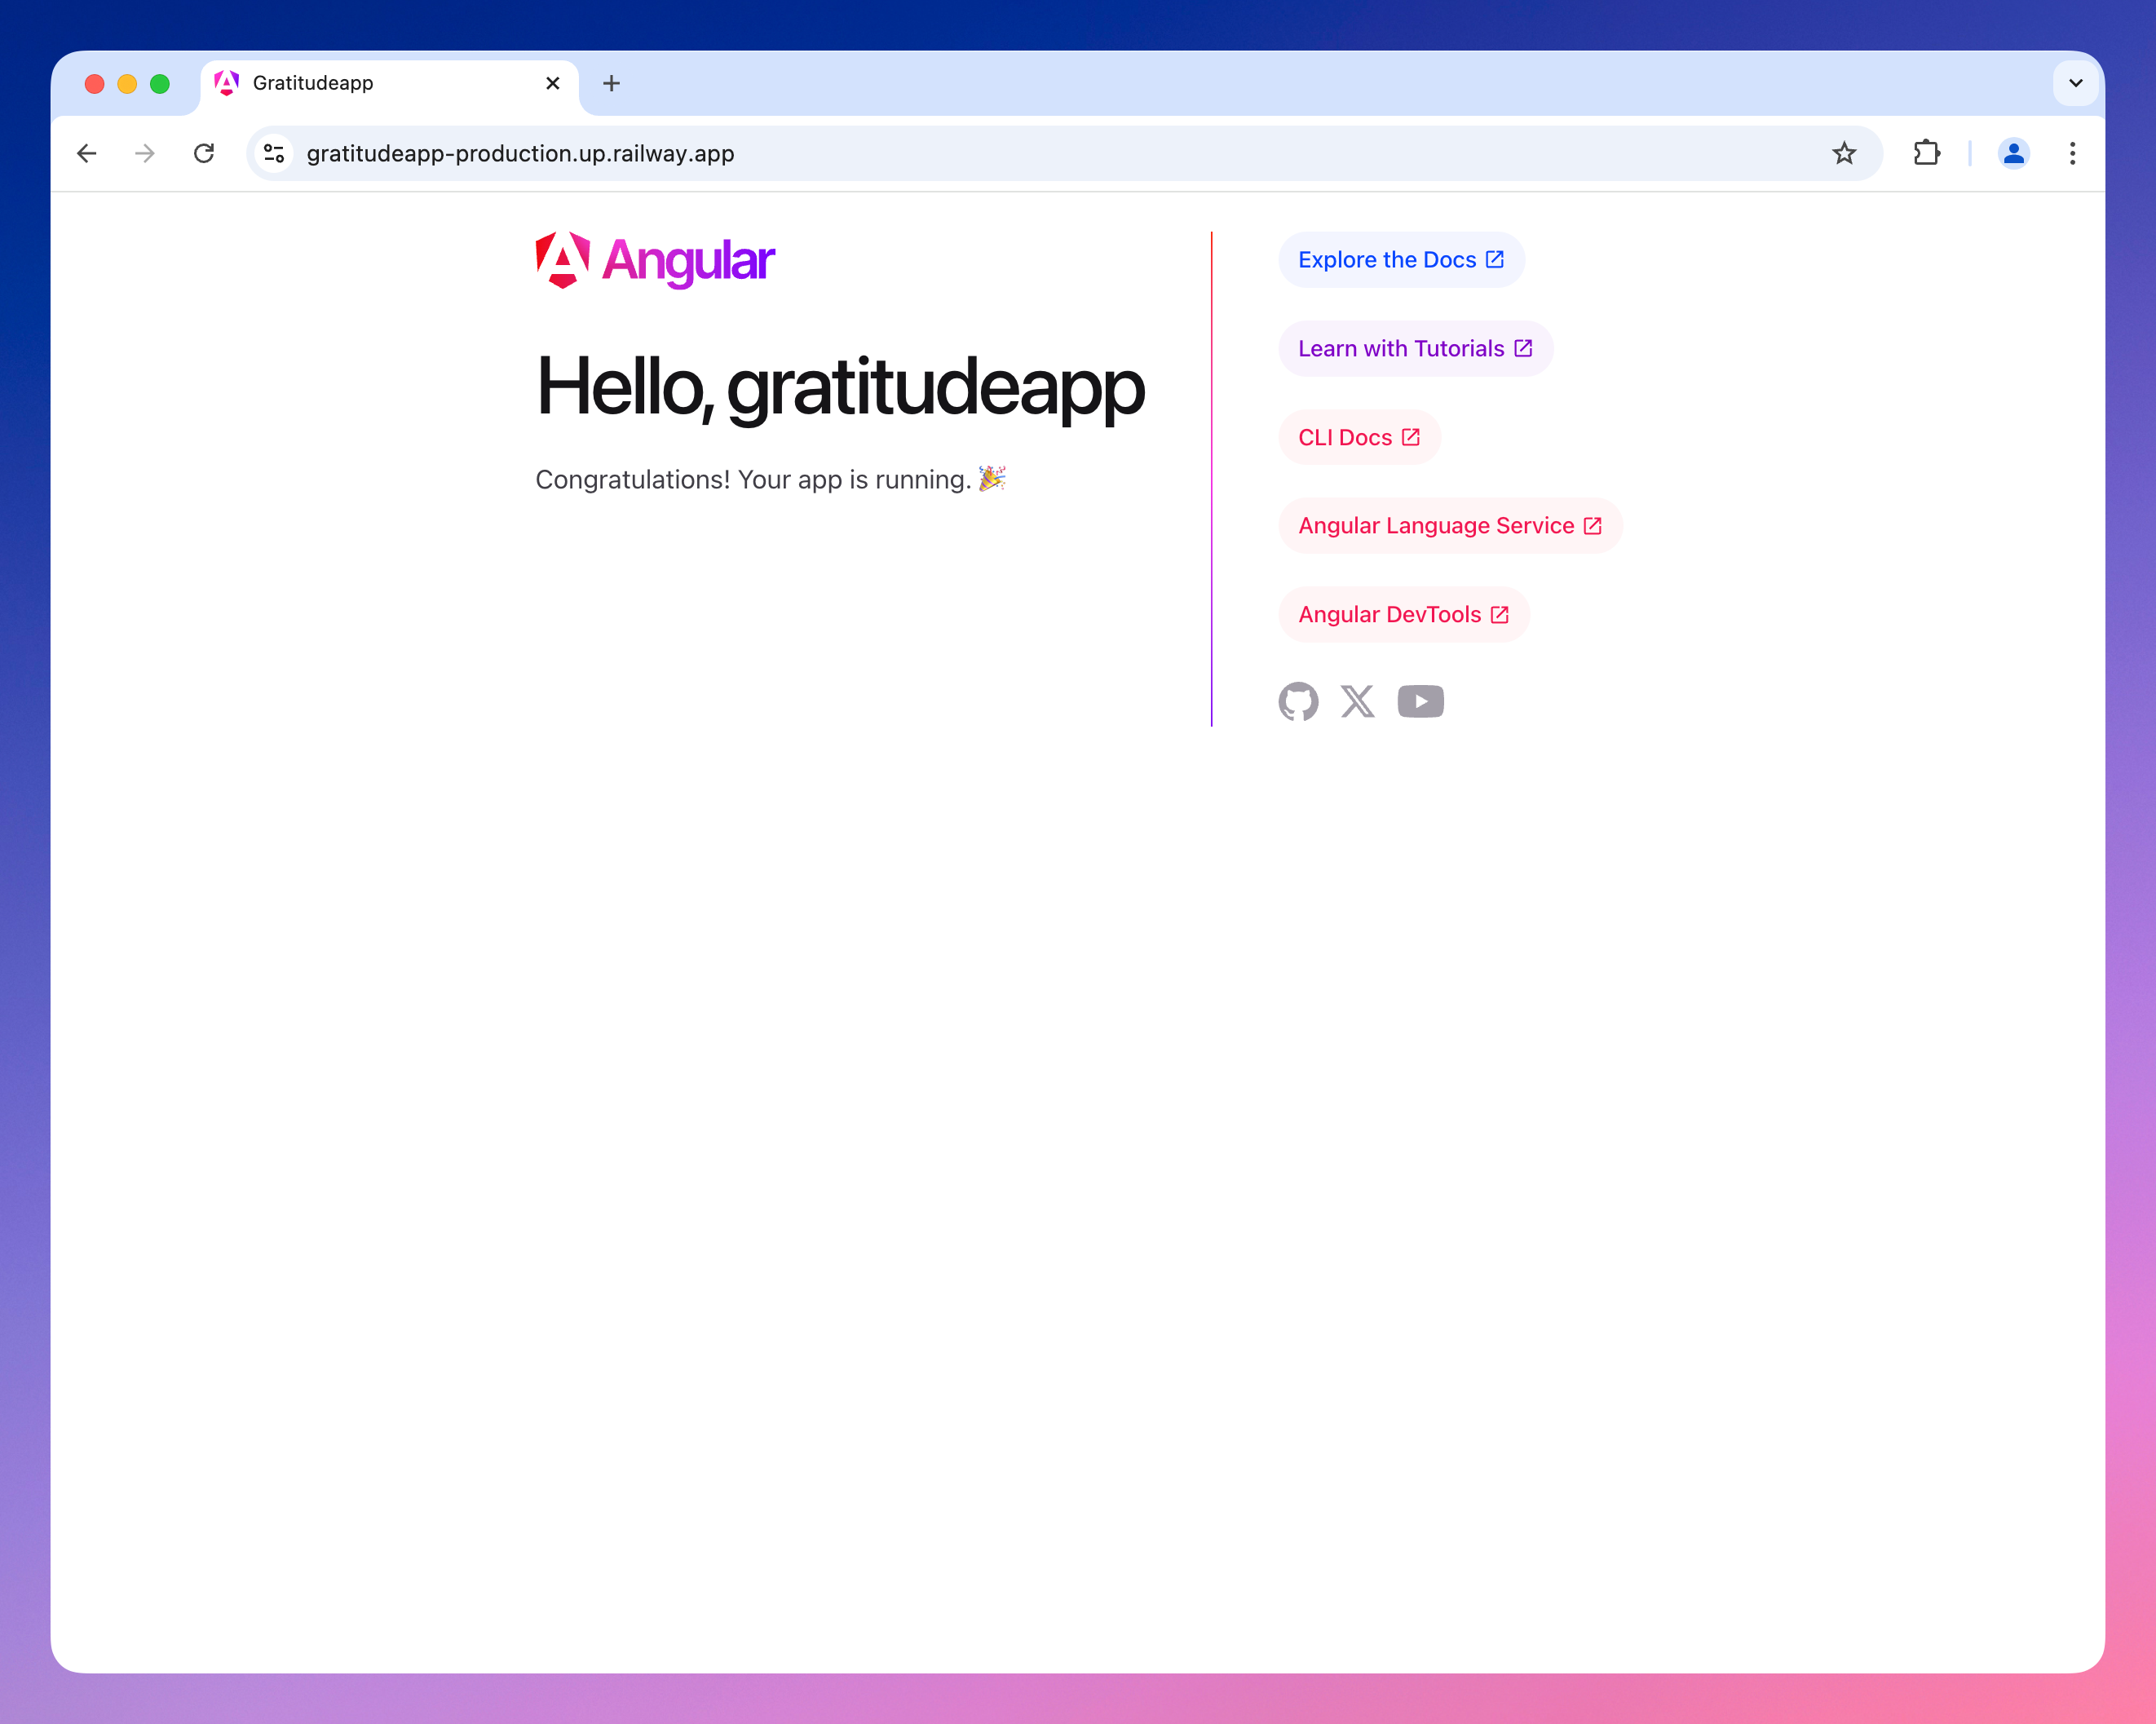This screenshot has width=2156, height=1724.
Task: Reload the page
Action: (x=204, y=153)
